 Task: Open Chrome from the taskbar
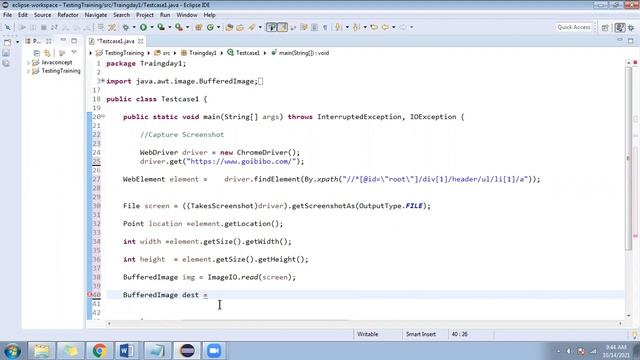pyautogui.click(x=99, y=351)
